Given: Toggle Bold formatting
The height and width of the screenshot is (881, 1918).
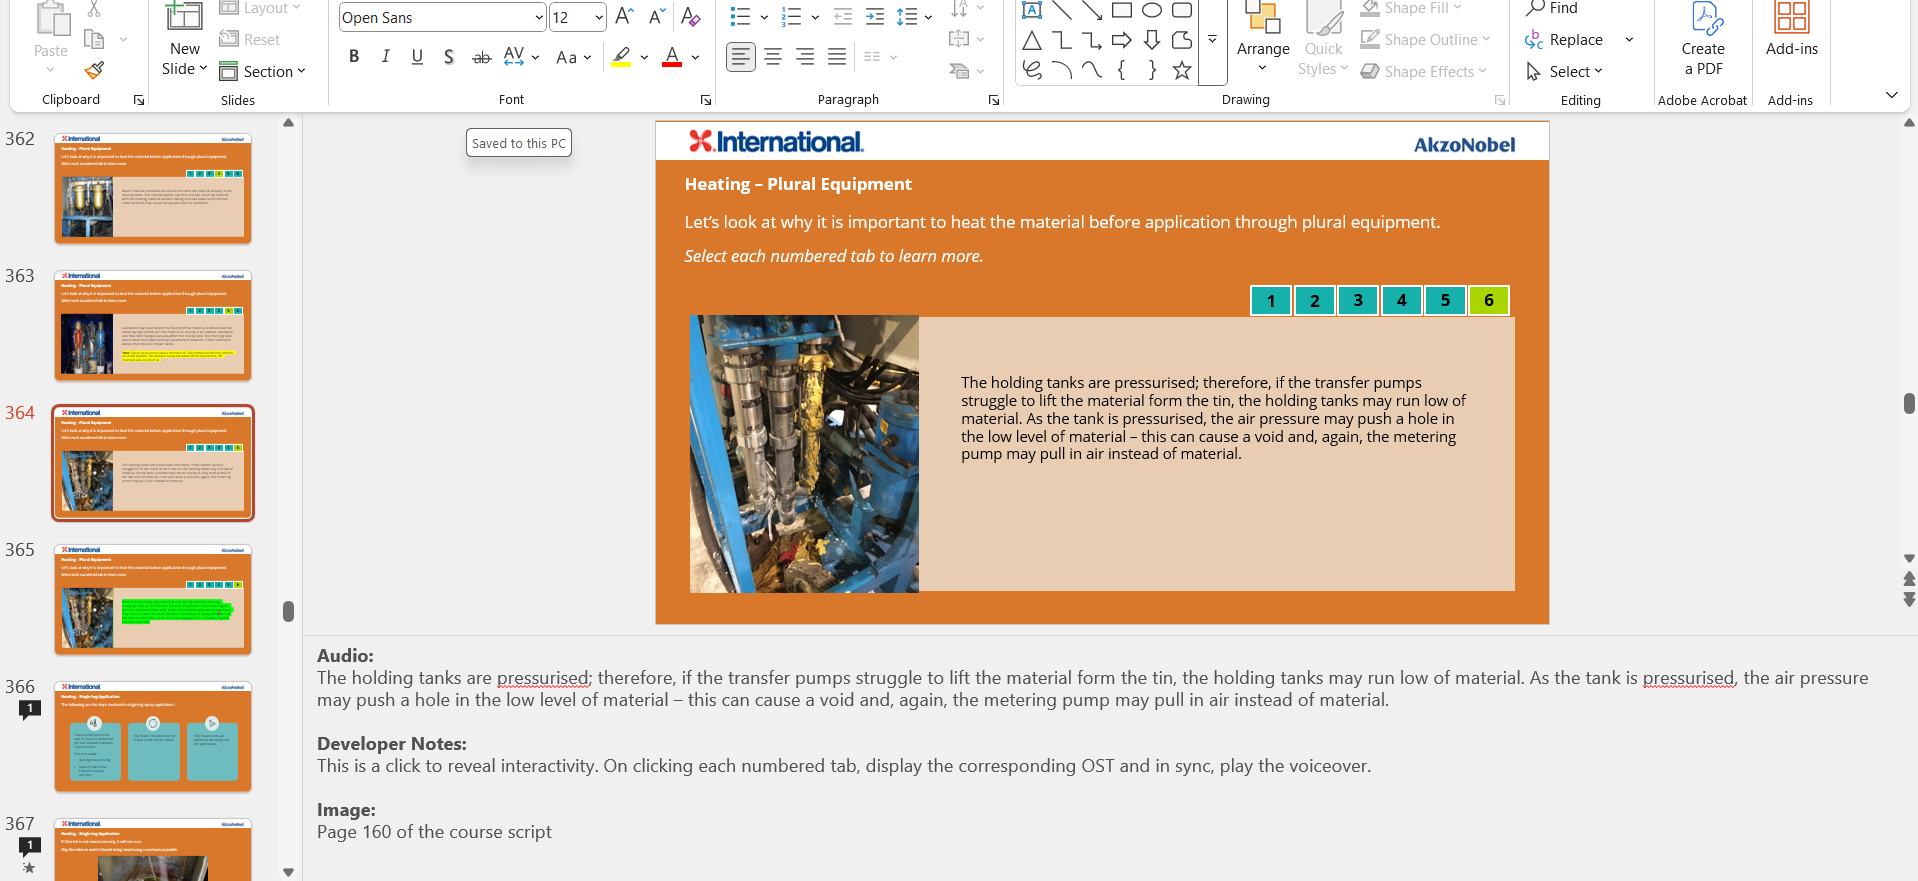Looking at the screenshot, I should coord(354,57).
